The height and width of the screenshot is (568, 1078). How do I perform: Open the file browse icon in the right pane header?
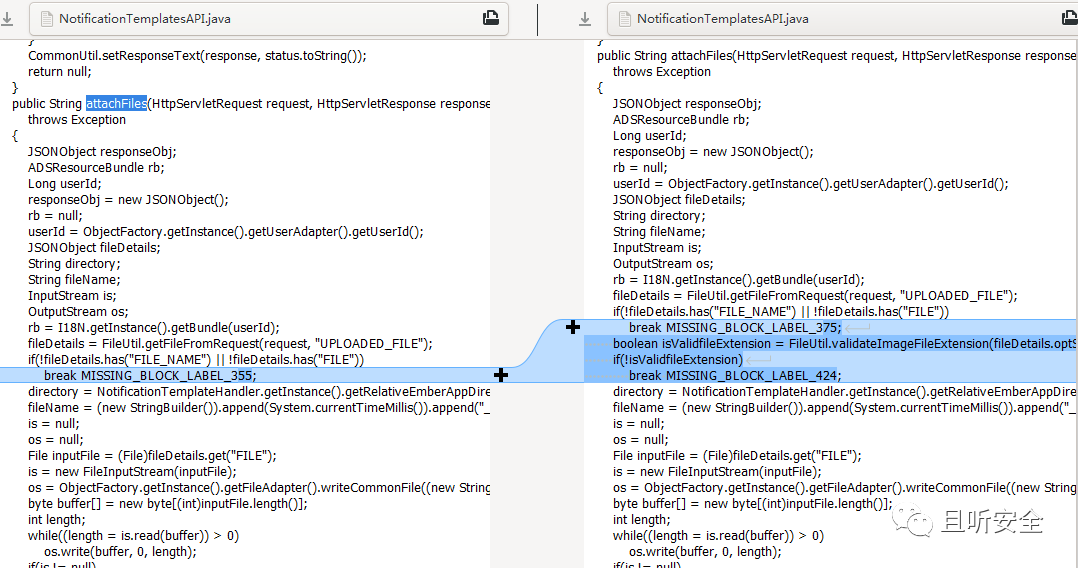click(x=1070, y=18)
